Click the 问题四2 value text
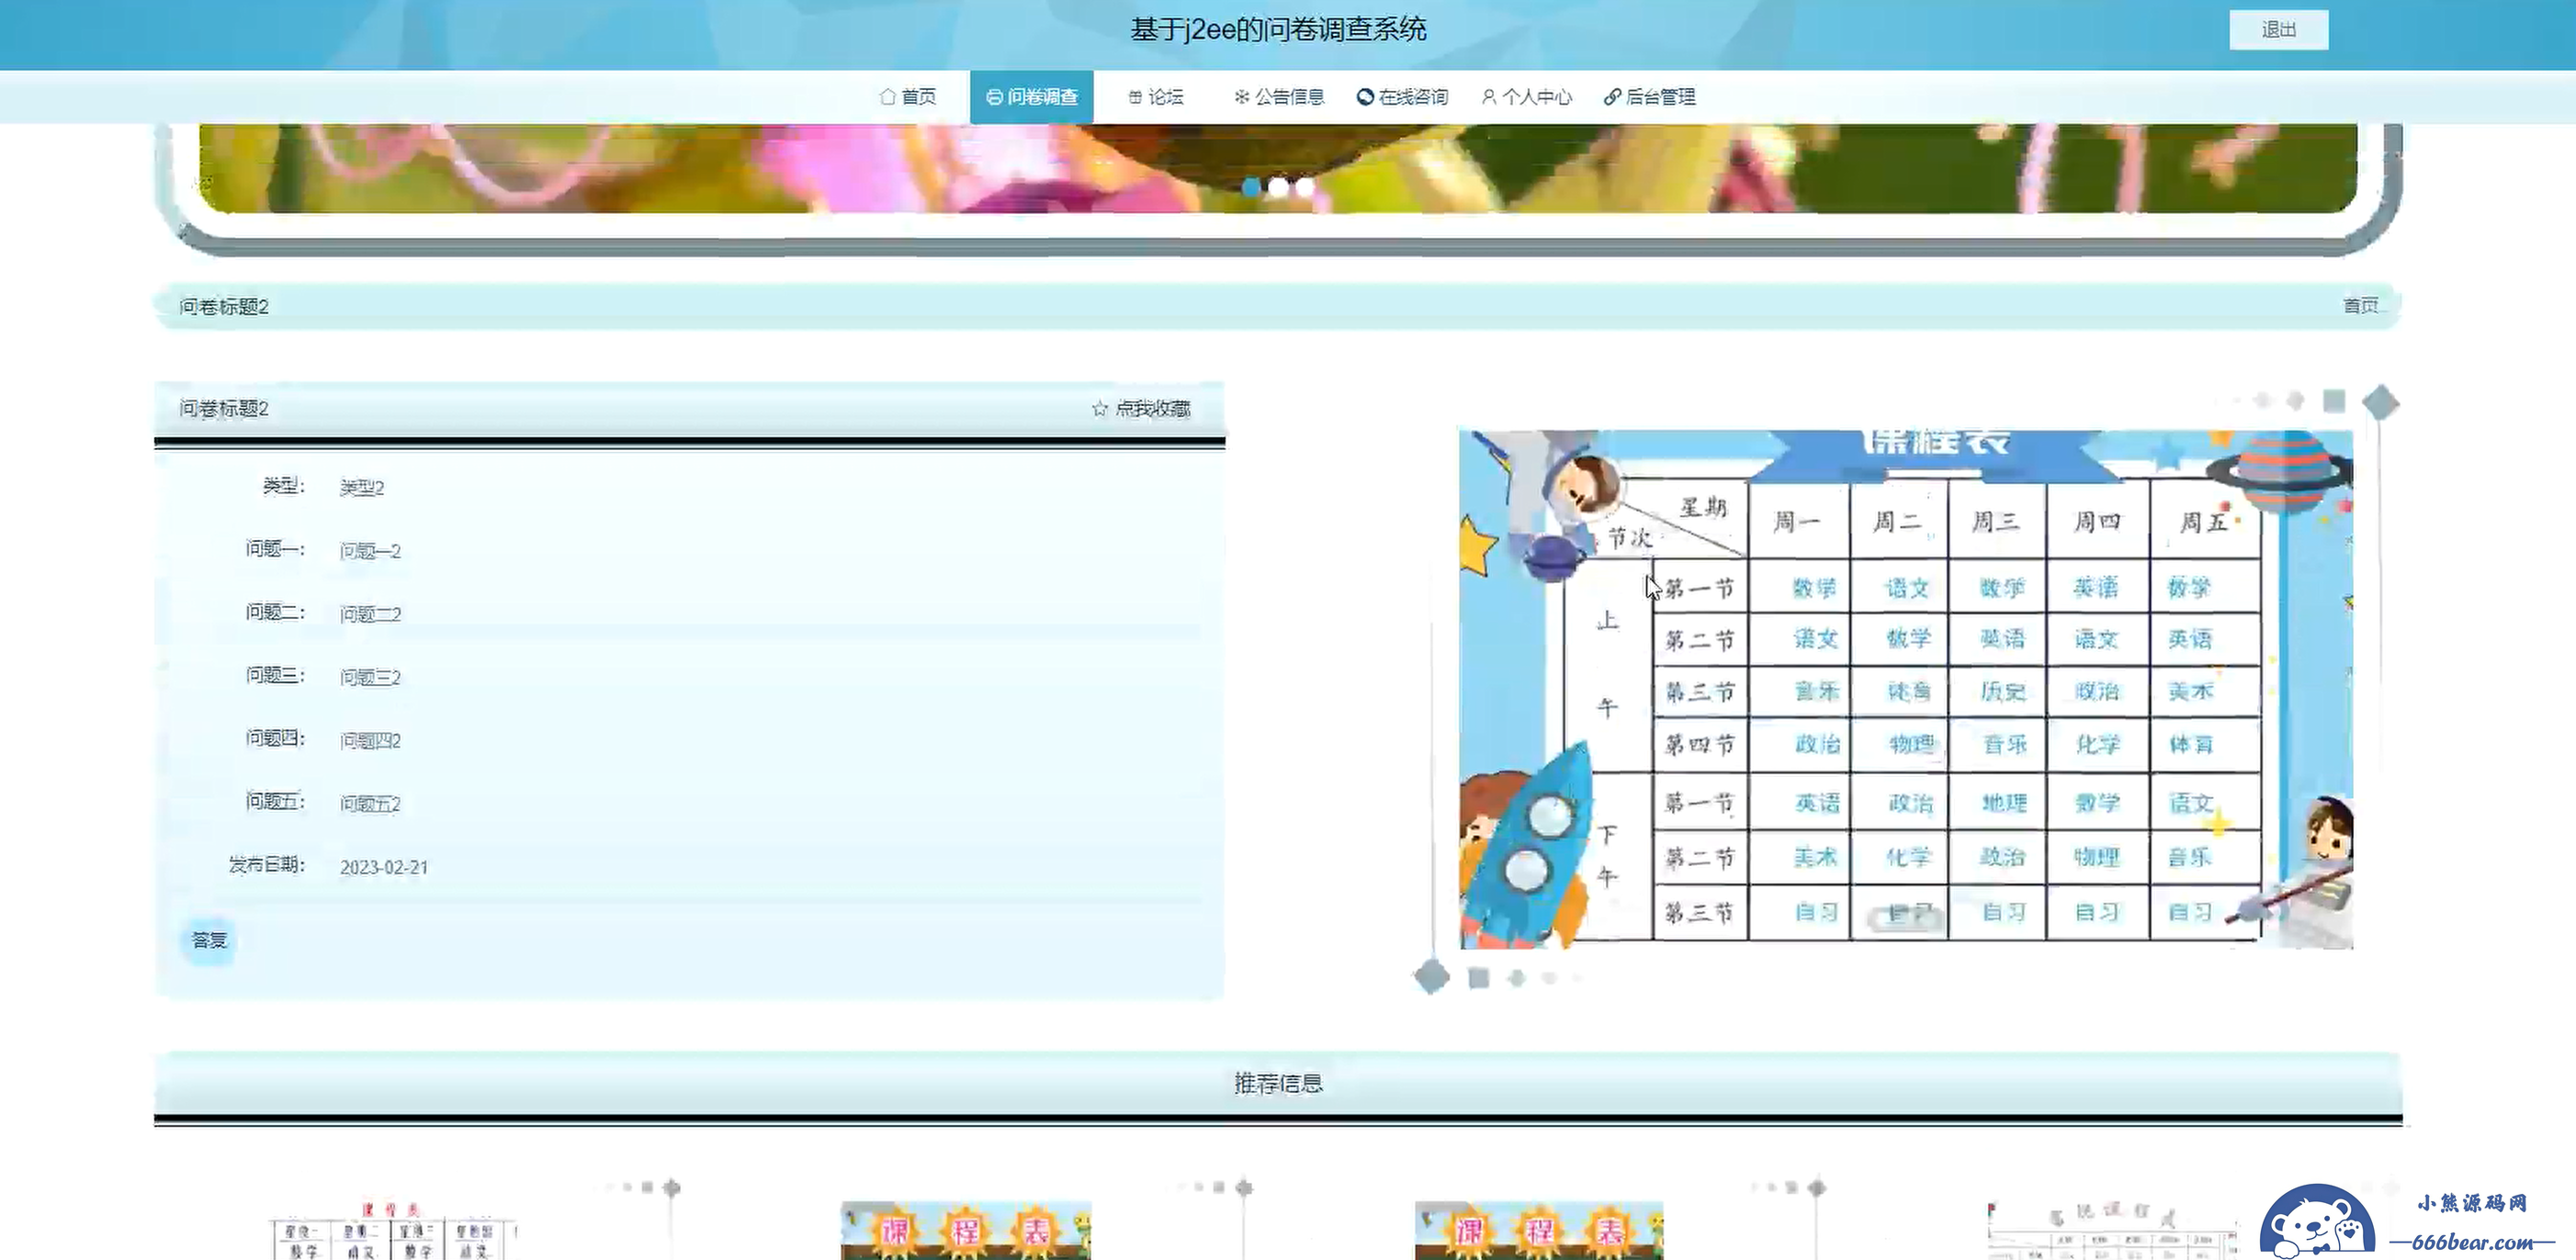 (370, 740)
